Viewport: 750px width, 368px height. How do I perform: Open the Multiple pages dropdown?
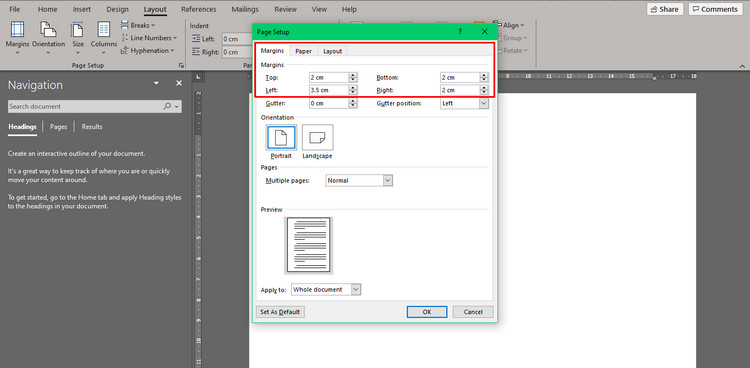point(359,180)
